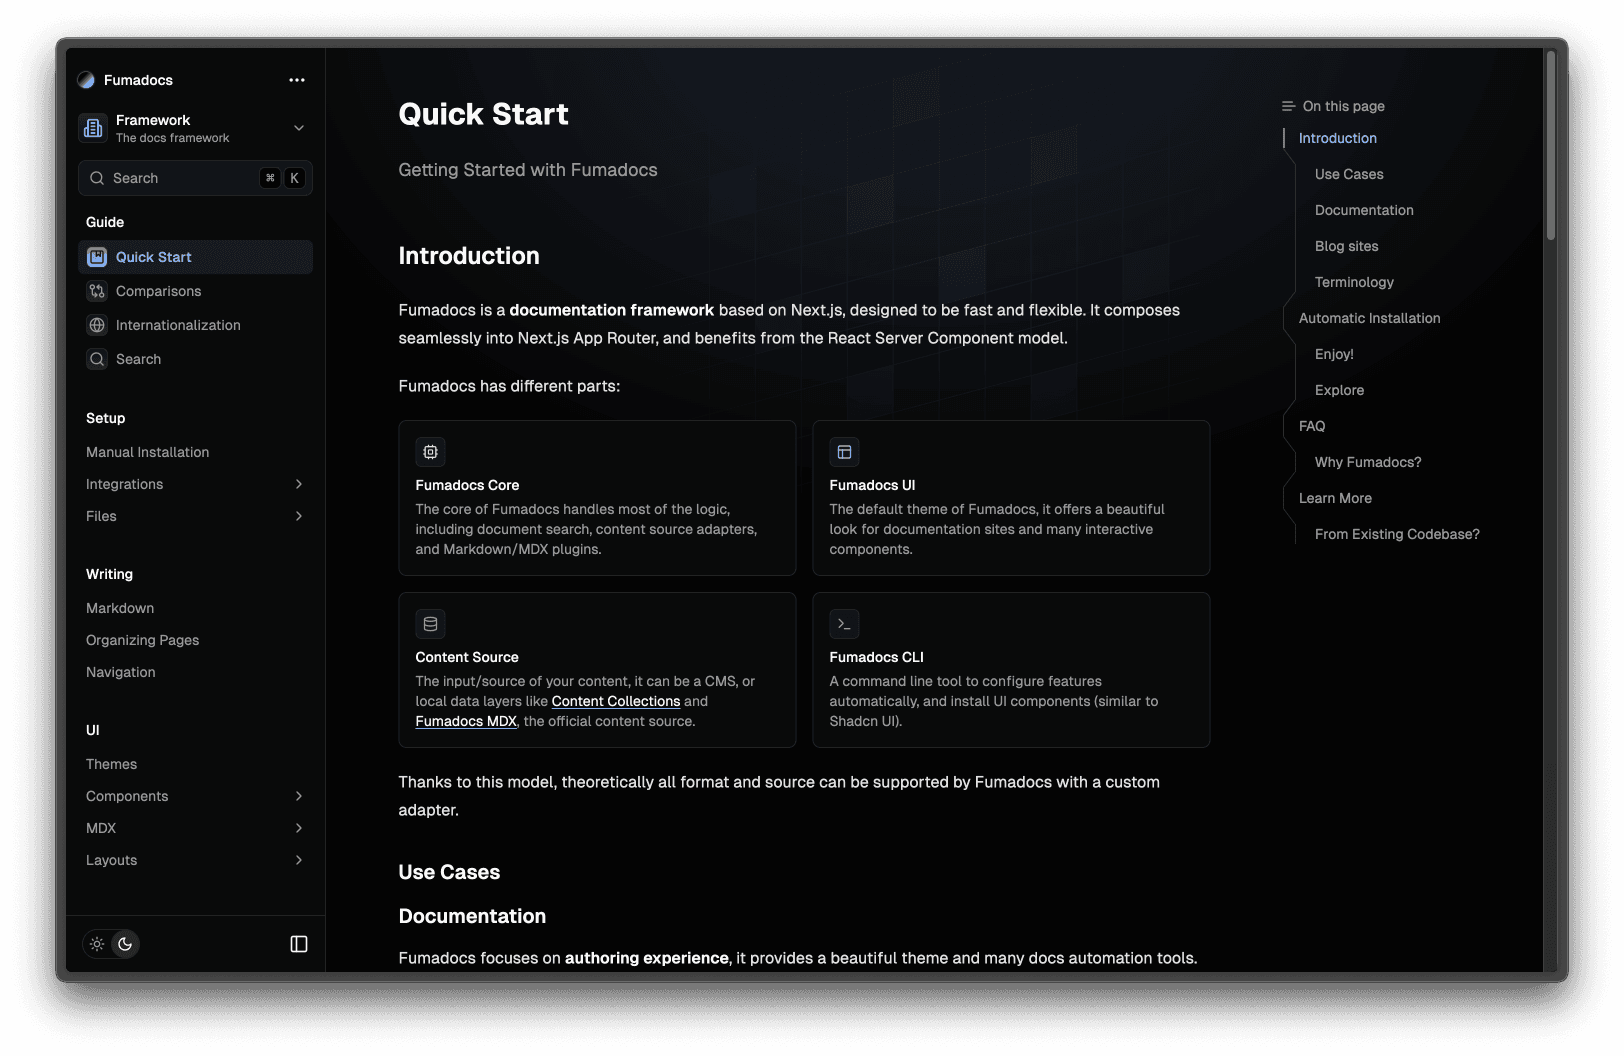This screenshot has height=1056, width=1624.
Task: Open the Manual Installation page
Action: click(148, 452)
